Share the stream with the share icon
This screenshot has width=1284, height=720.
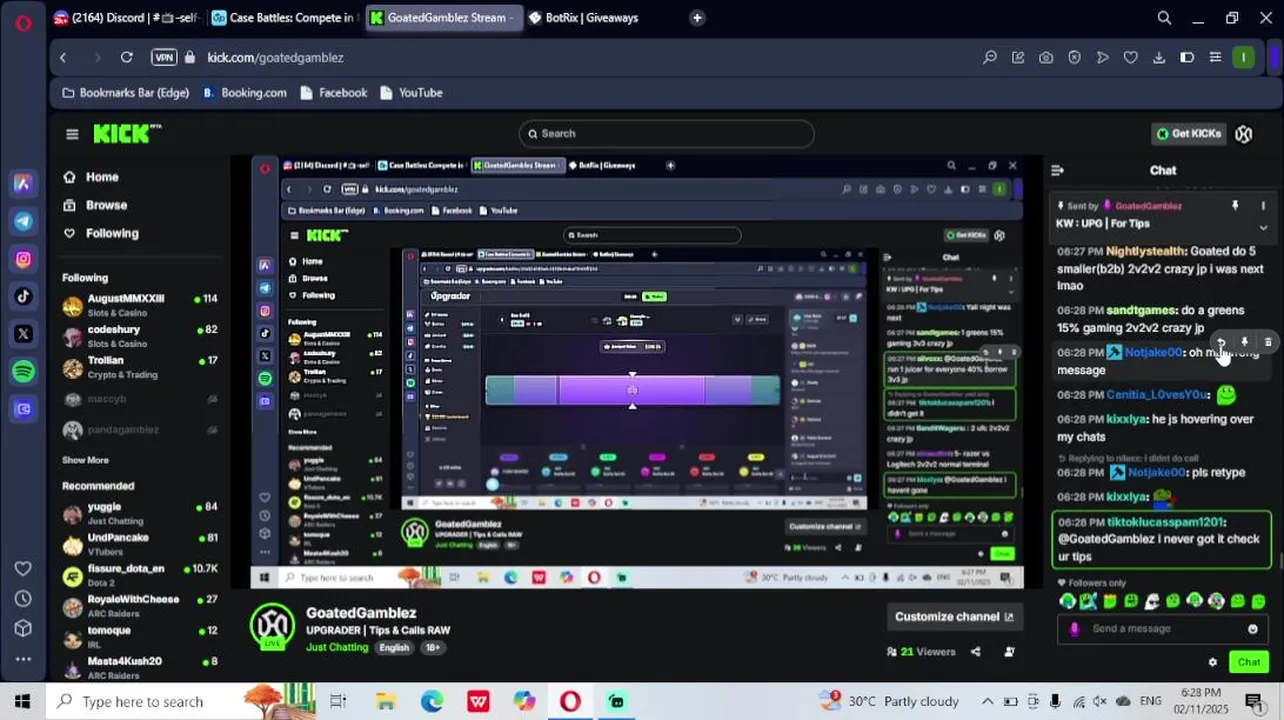pyautogui.click(x=975, y=652)
